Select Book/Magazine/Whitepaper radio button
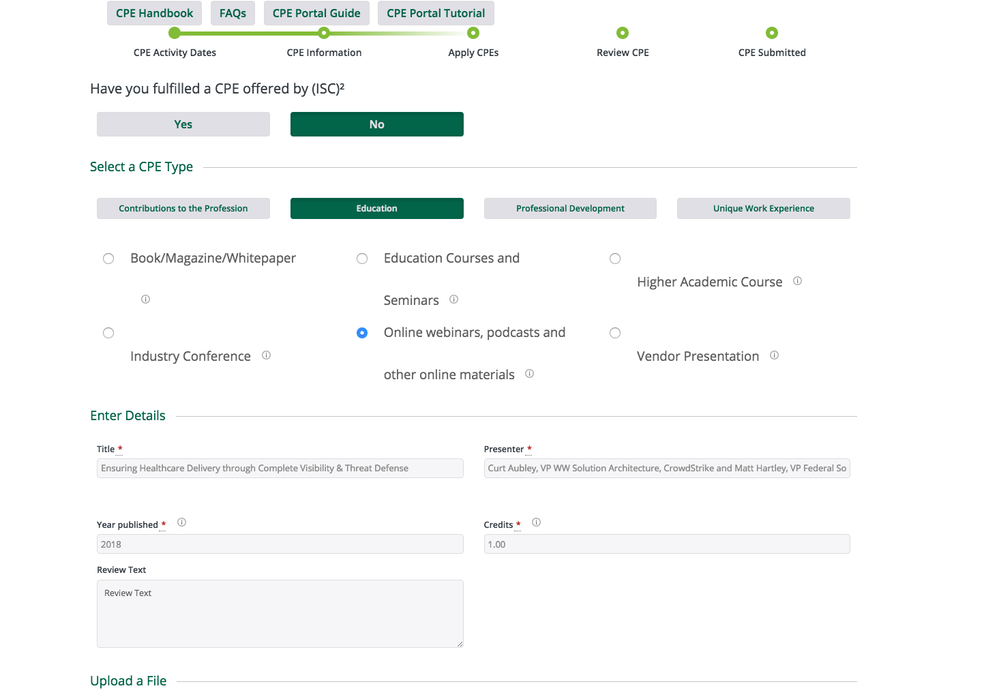 pyautogui.click(x=108, y=259)
